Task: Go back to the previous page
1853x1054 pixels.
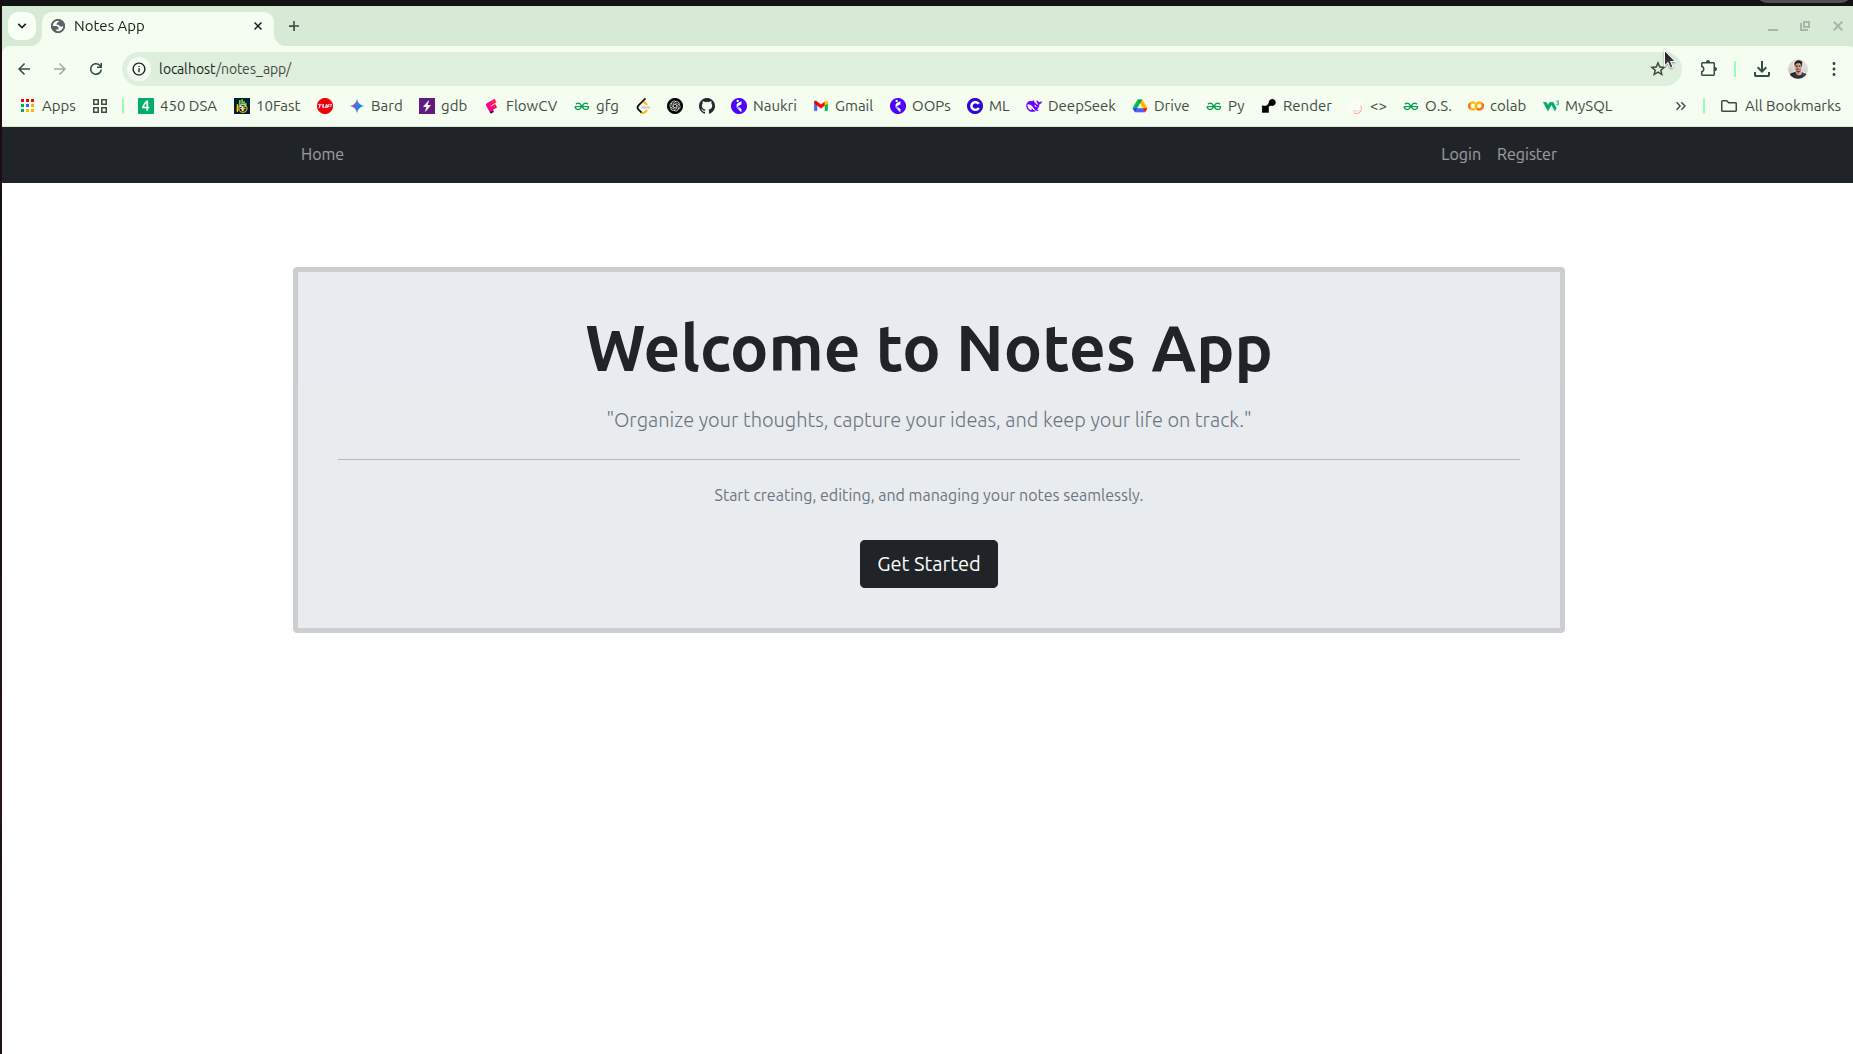Action: 24,69
